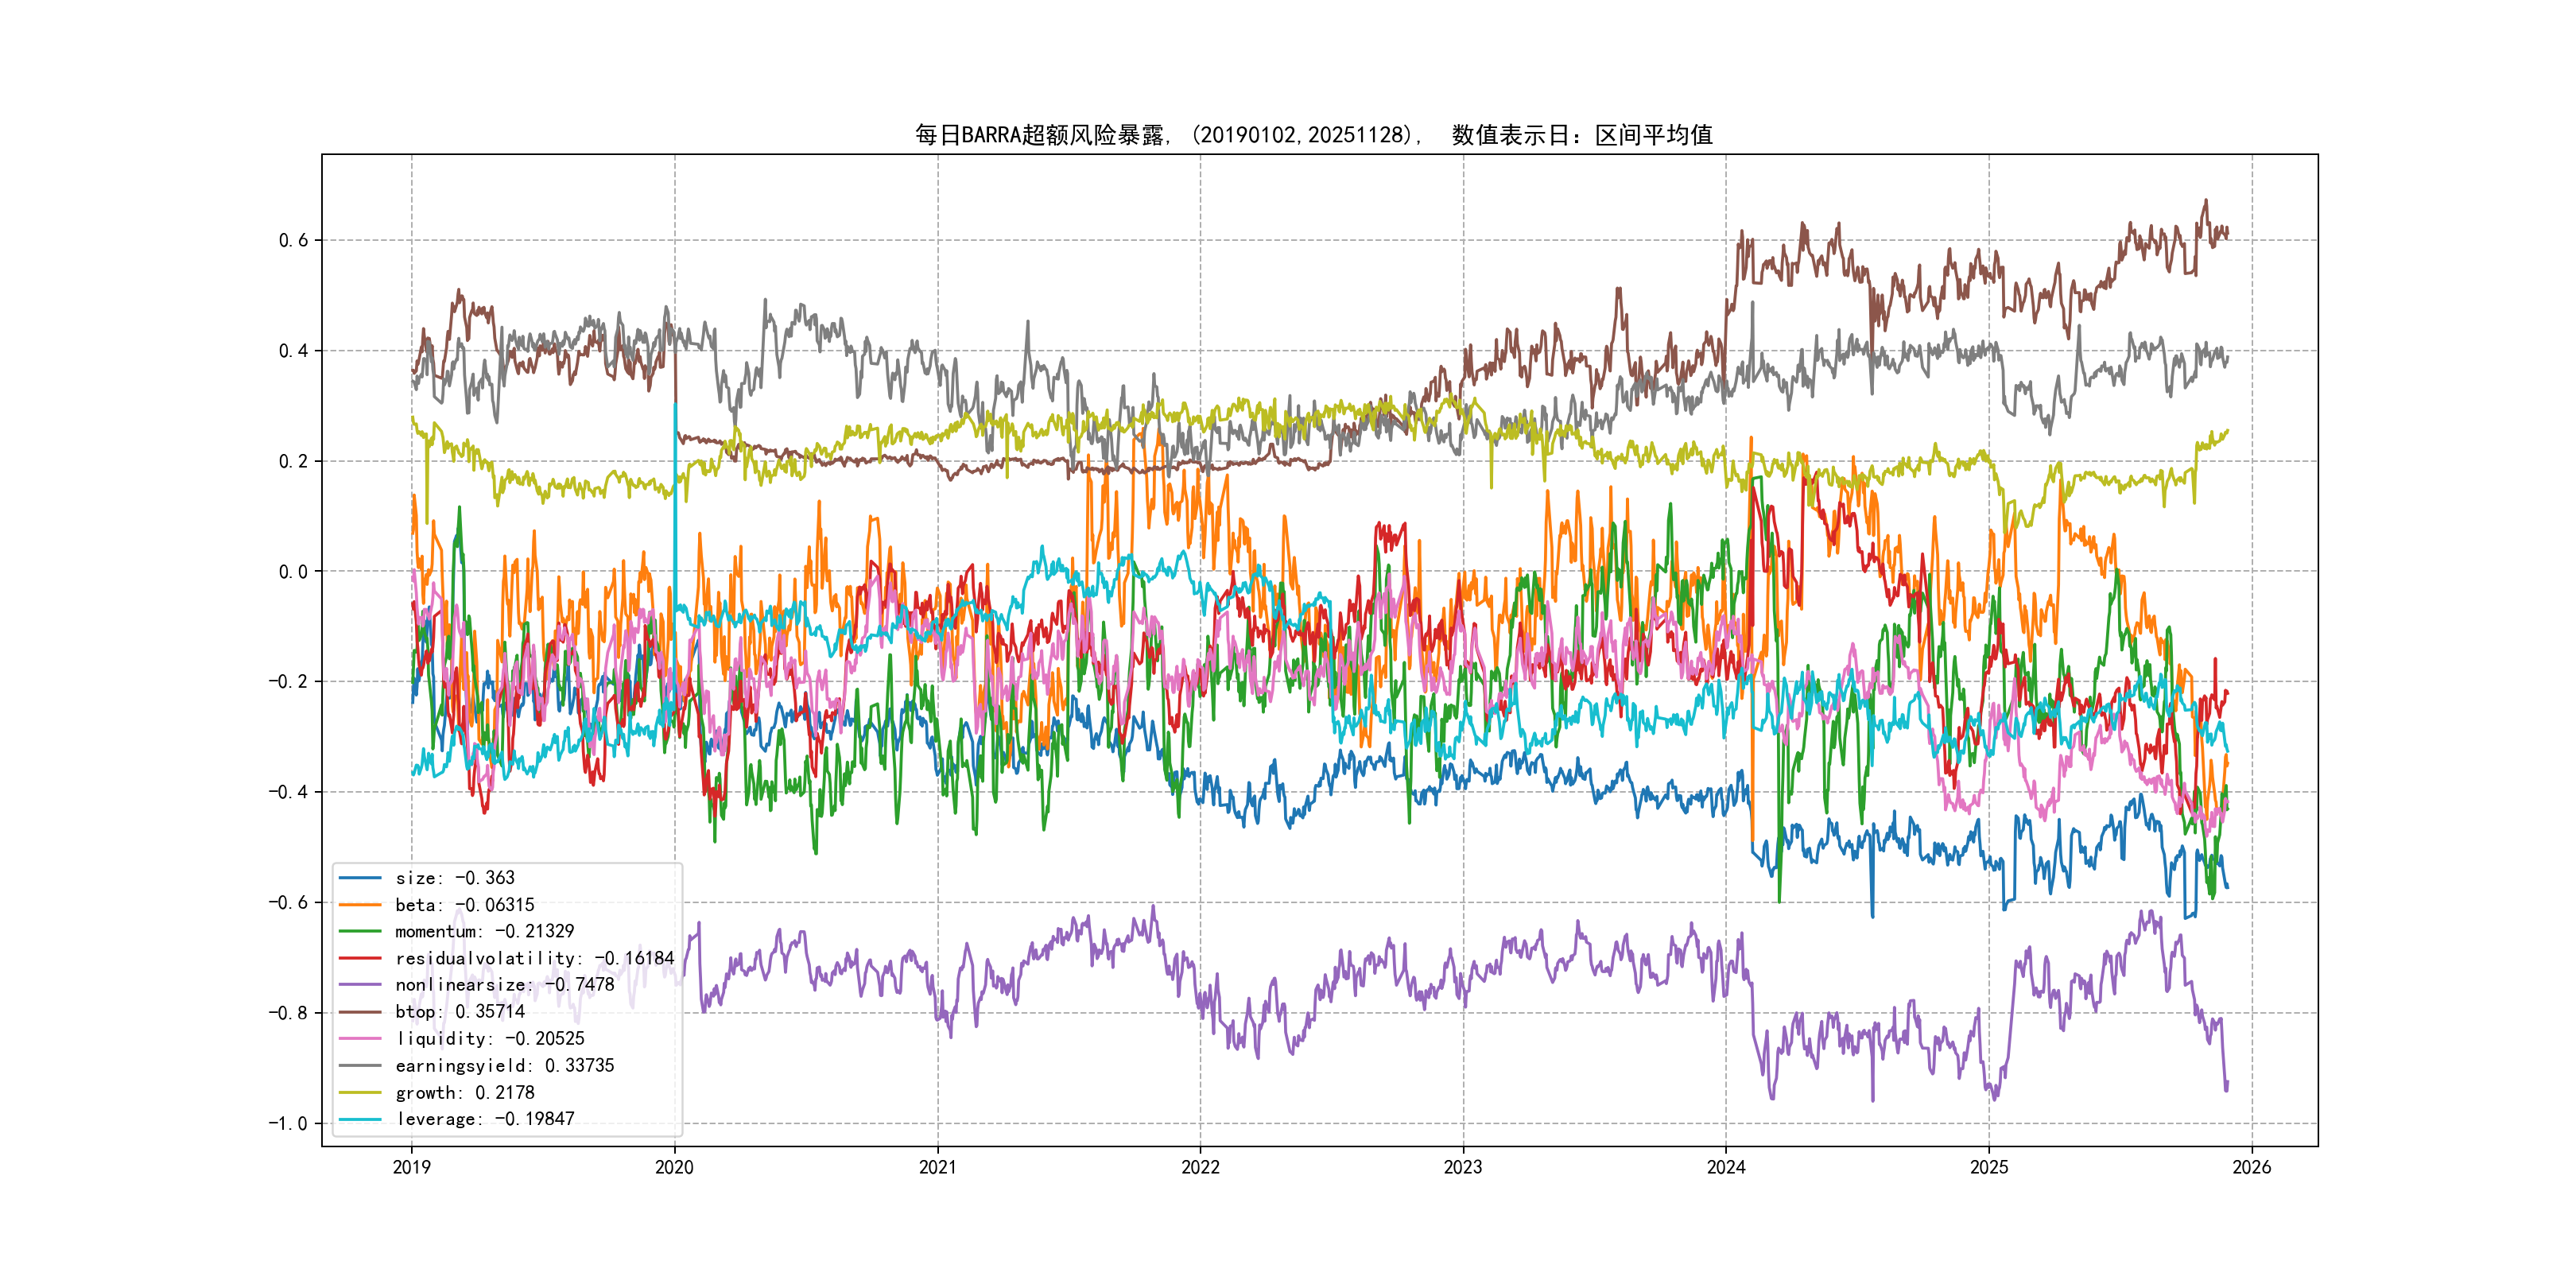Click the residualvolatility legend red line swatch
This screenshot has height=1288, width=2576.
(x=360, y=958)
